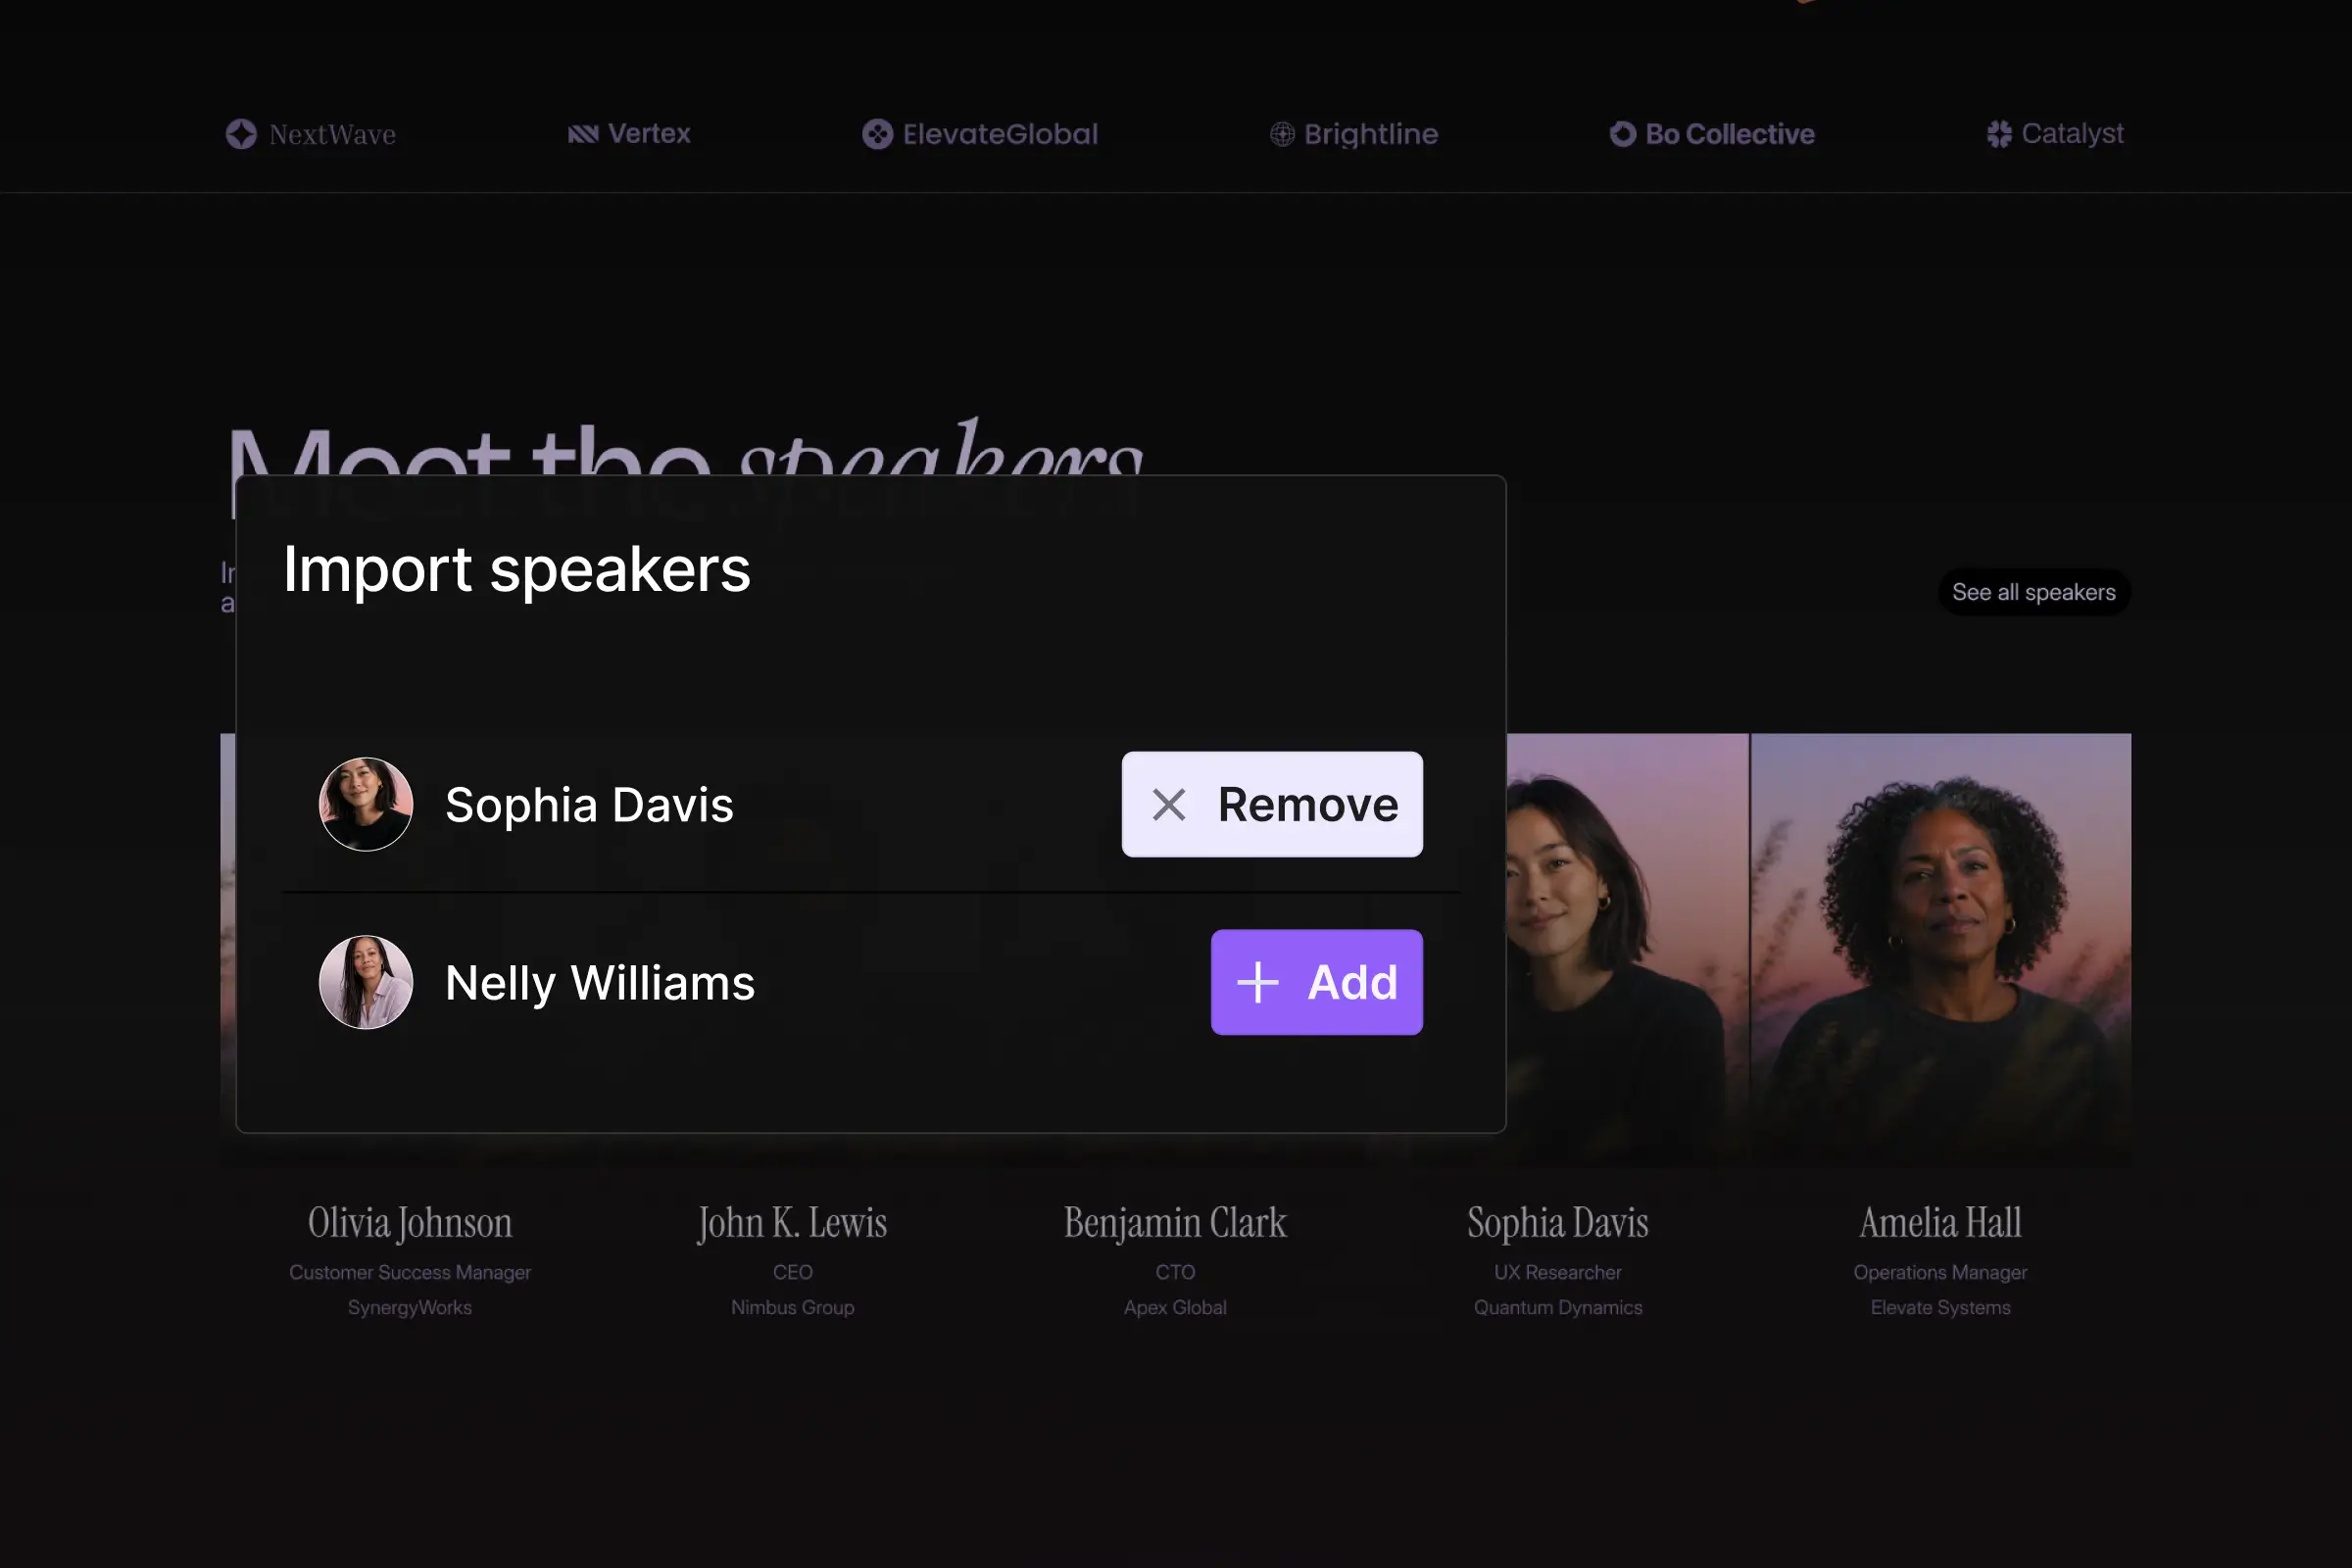This screenshot has height=1568, width=2352.
Task: Click the CEO title under John K. Lewis
Action: 792,1272
